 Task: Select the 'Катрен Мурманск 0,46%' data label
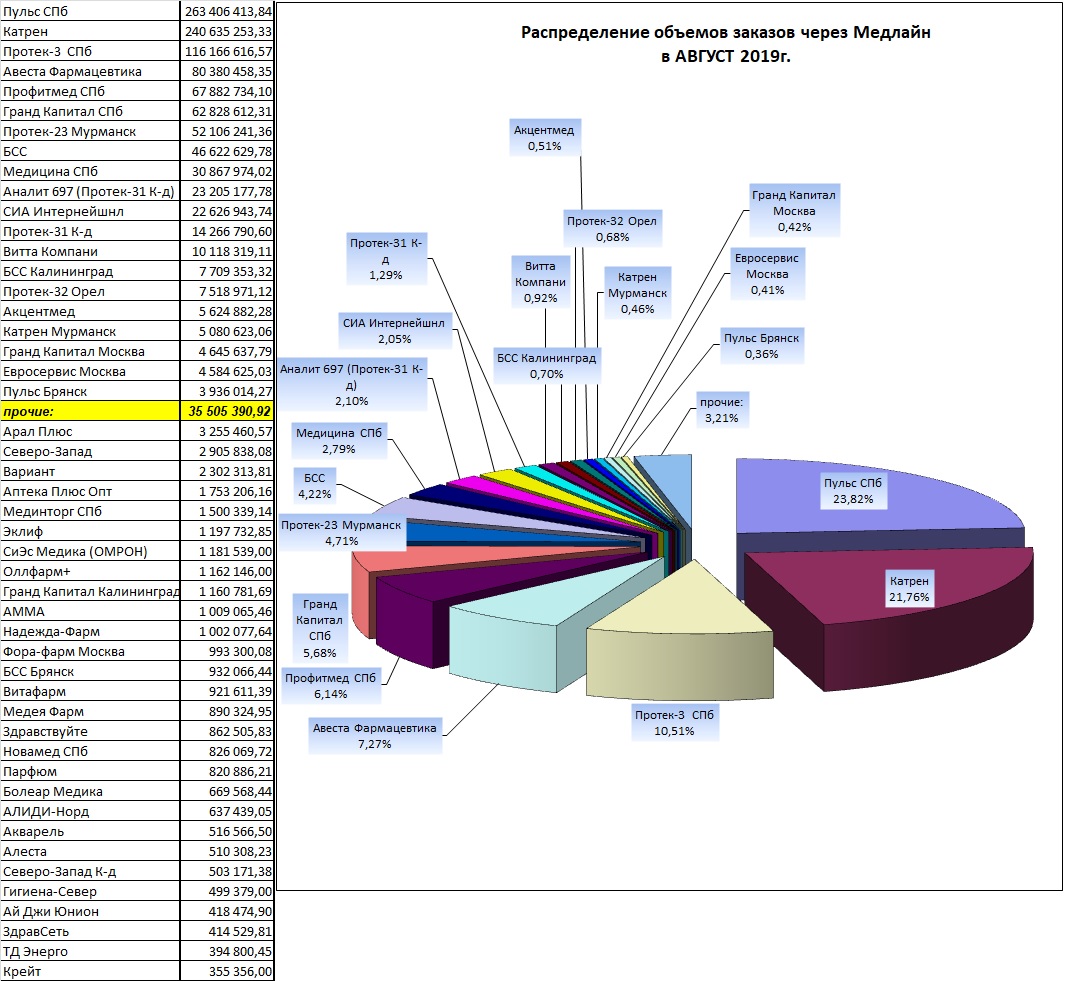click(x=638, y=293)
